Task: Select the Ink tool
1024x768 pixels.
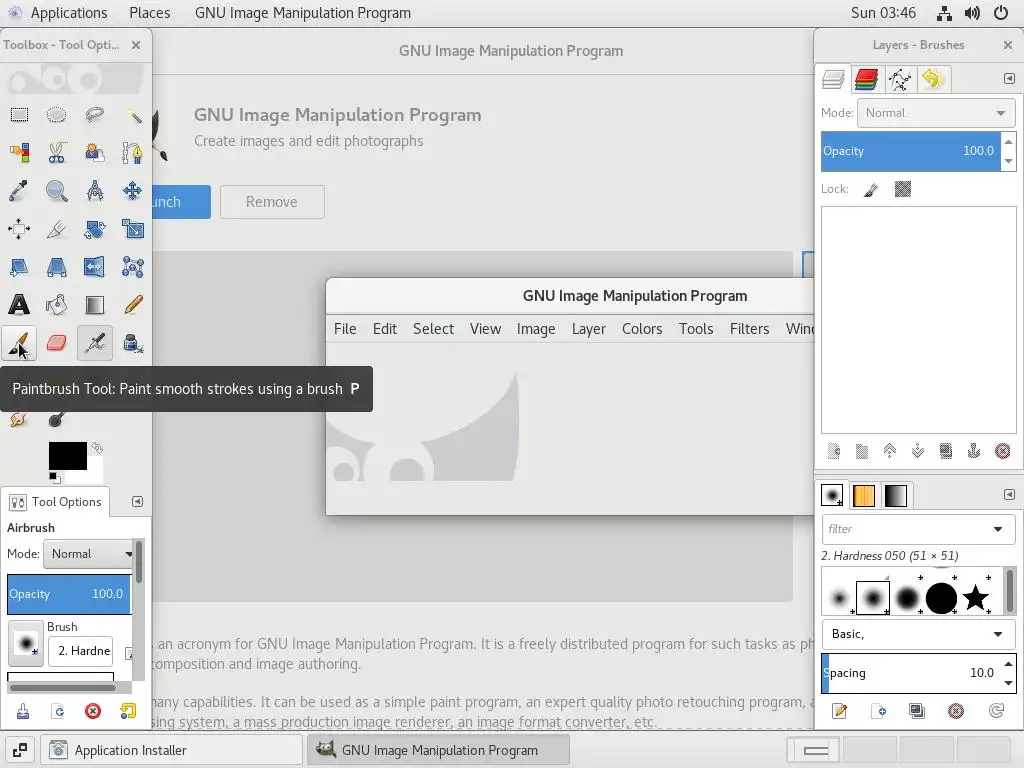Action: (x=133, y=343)
